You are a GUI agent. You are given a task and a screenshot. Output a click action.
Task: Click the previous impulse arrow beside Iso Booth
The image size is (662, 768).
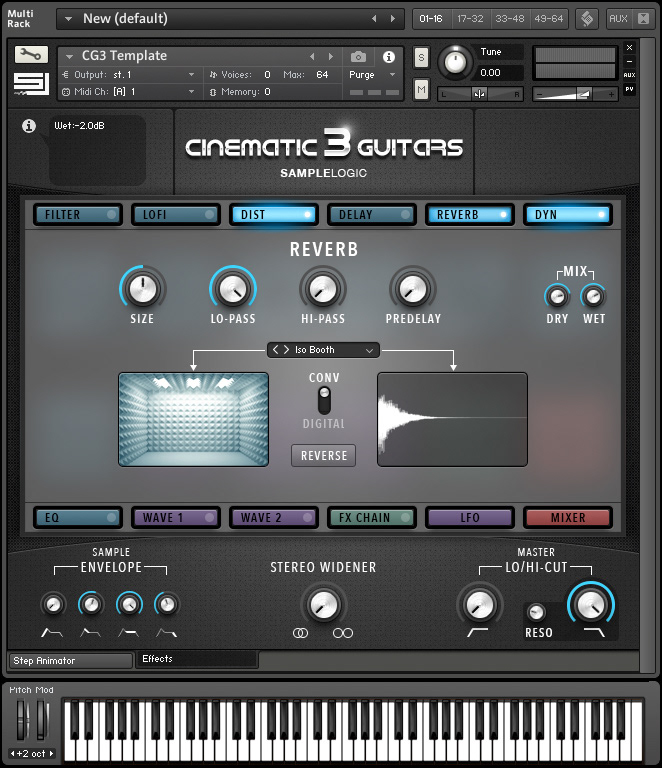[x=276, y=350]
